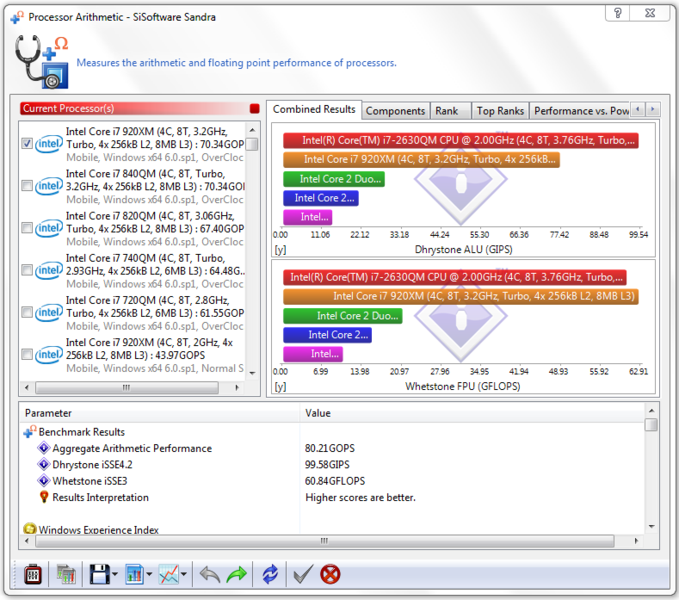
Task: Click the Dhrystone iSSE4.2 diamond icon
Action: [44, 464]
